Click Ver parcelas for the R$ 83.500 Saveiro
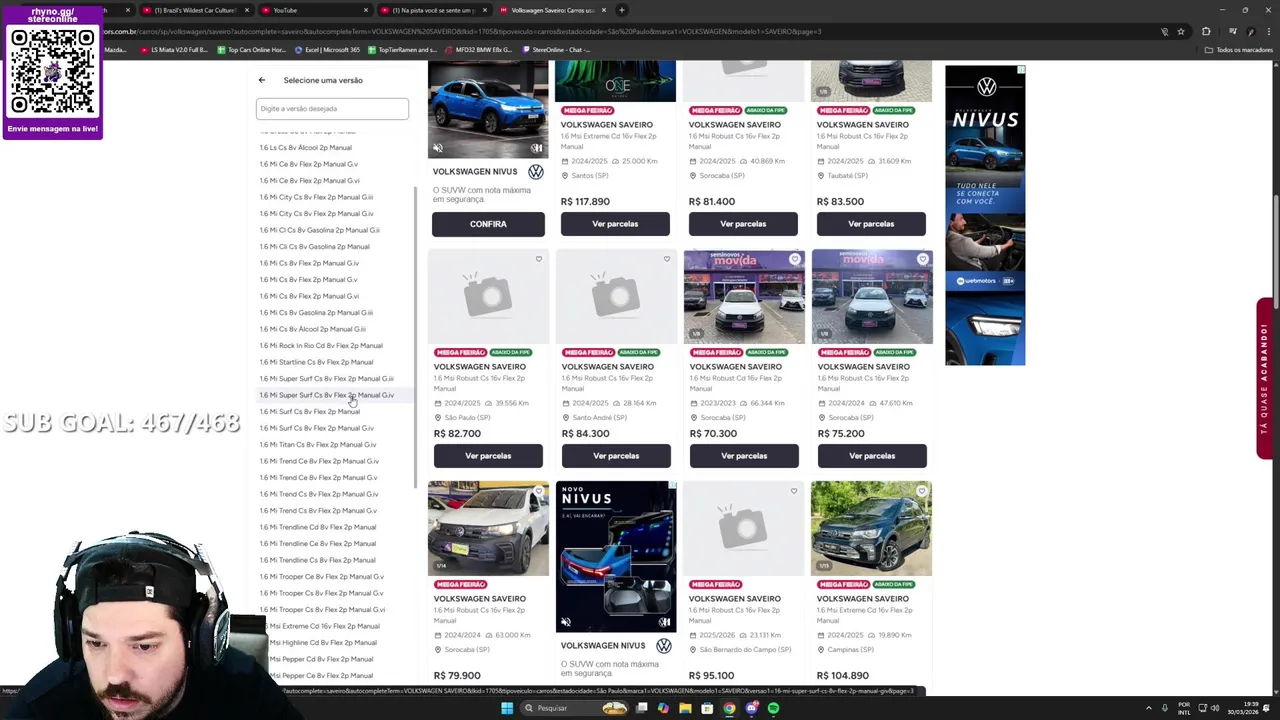The image size is (1280, 720). click(871, 224)
